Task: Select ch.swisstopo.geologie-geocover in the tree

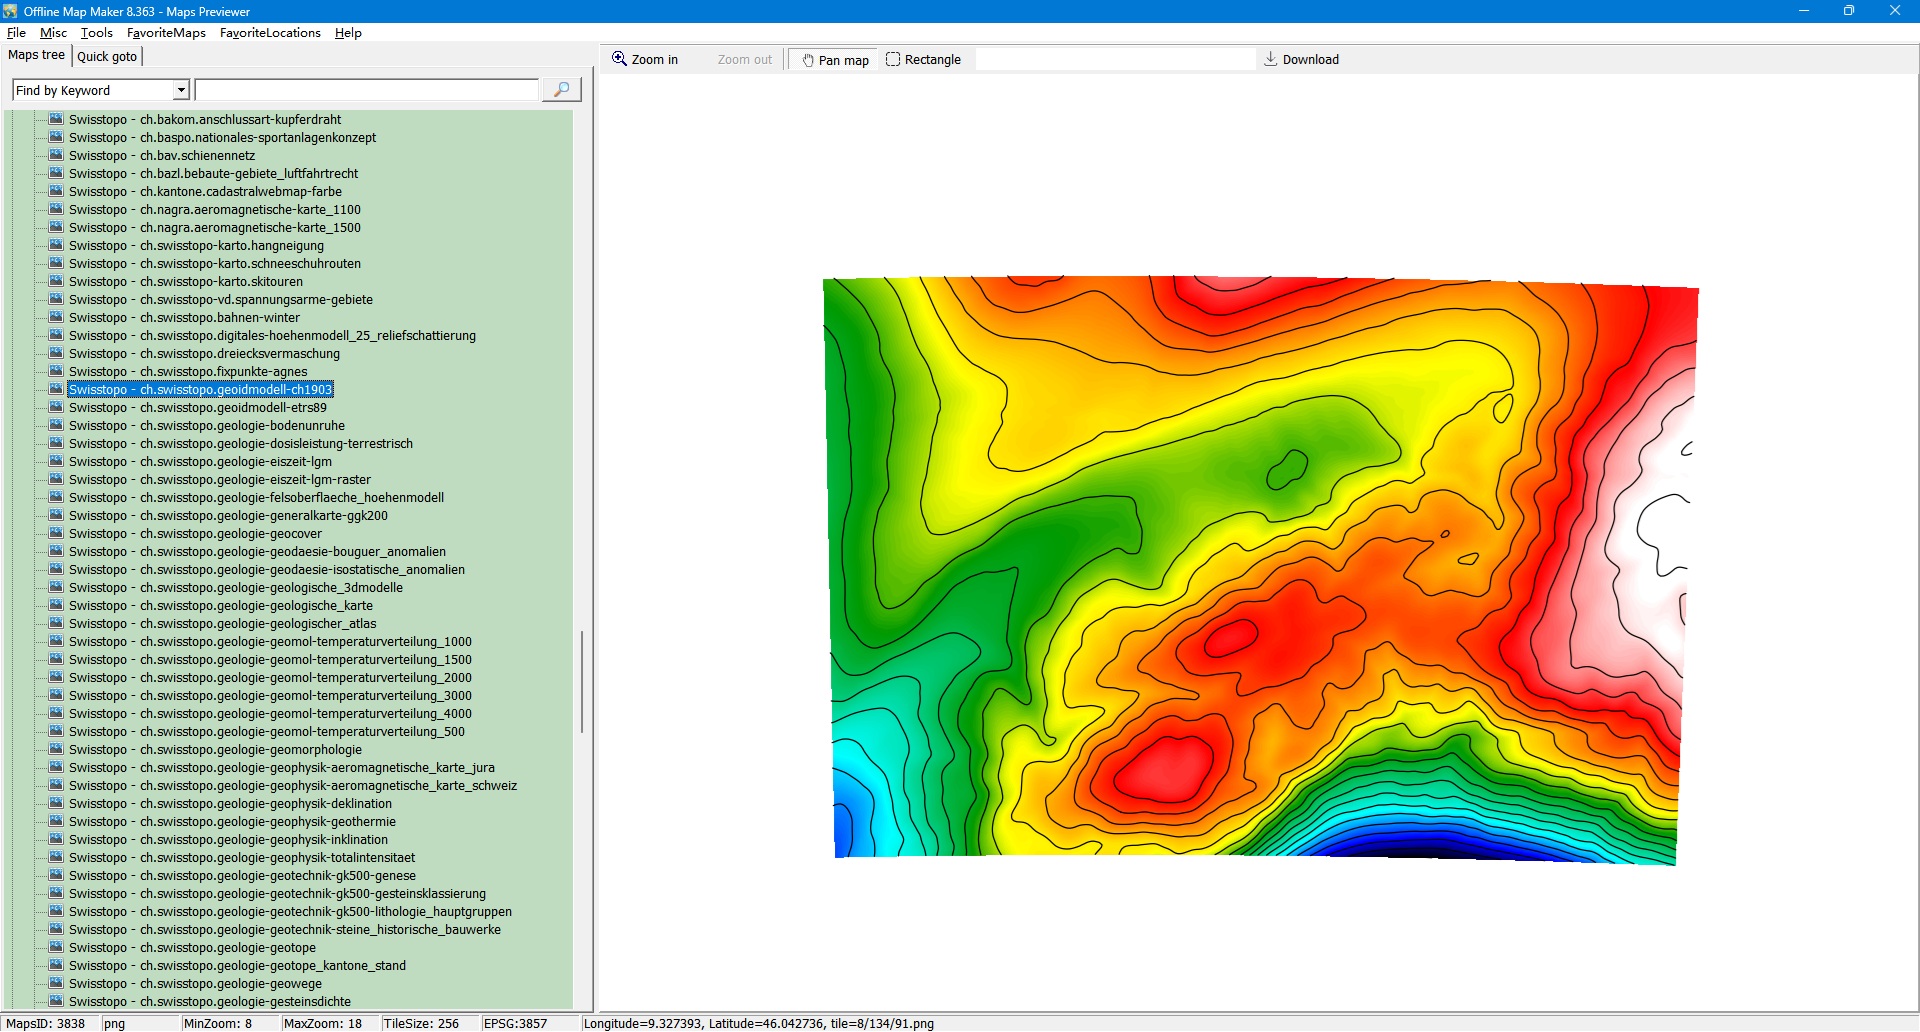Action: (195, 534)
